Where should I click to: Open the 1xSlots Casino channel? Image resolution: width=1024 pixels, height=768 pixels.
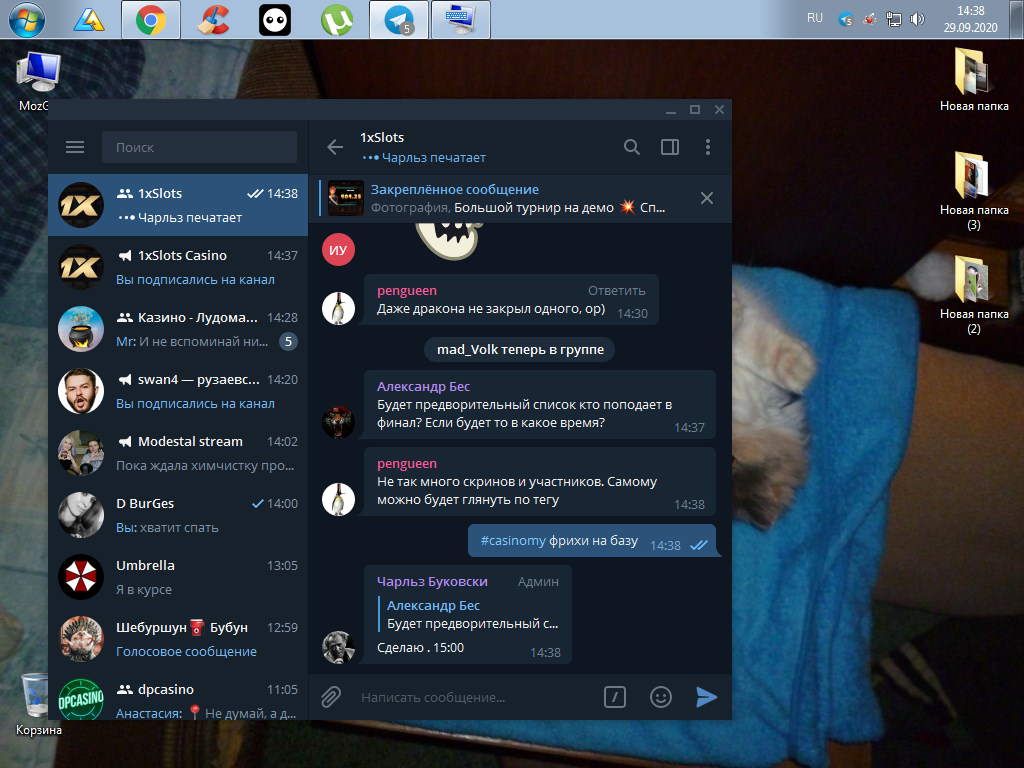(178, 267)
